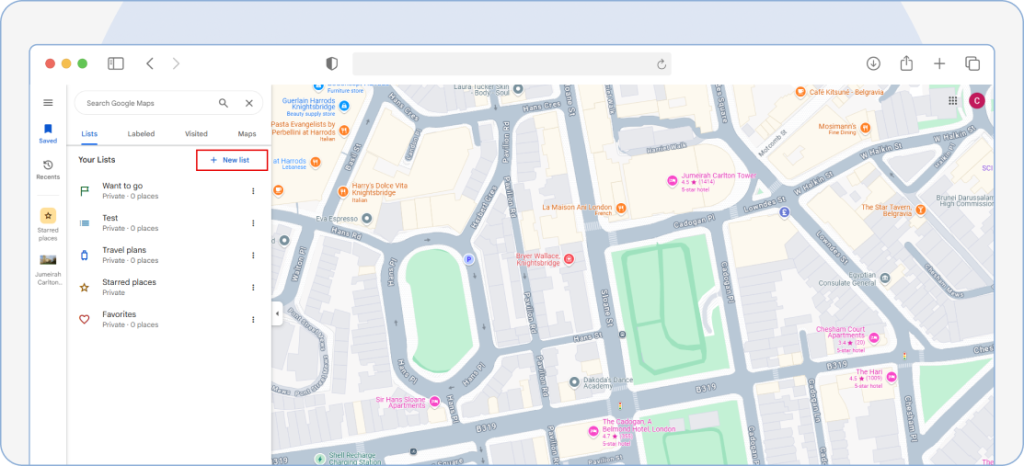Select Sir Hans Sloane Apartments pin
This screenshot has height=466, width=1024.
coord(435,403)
